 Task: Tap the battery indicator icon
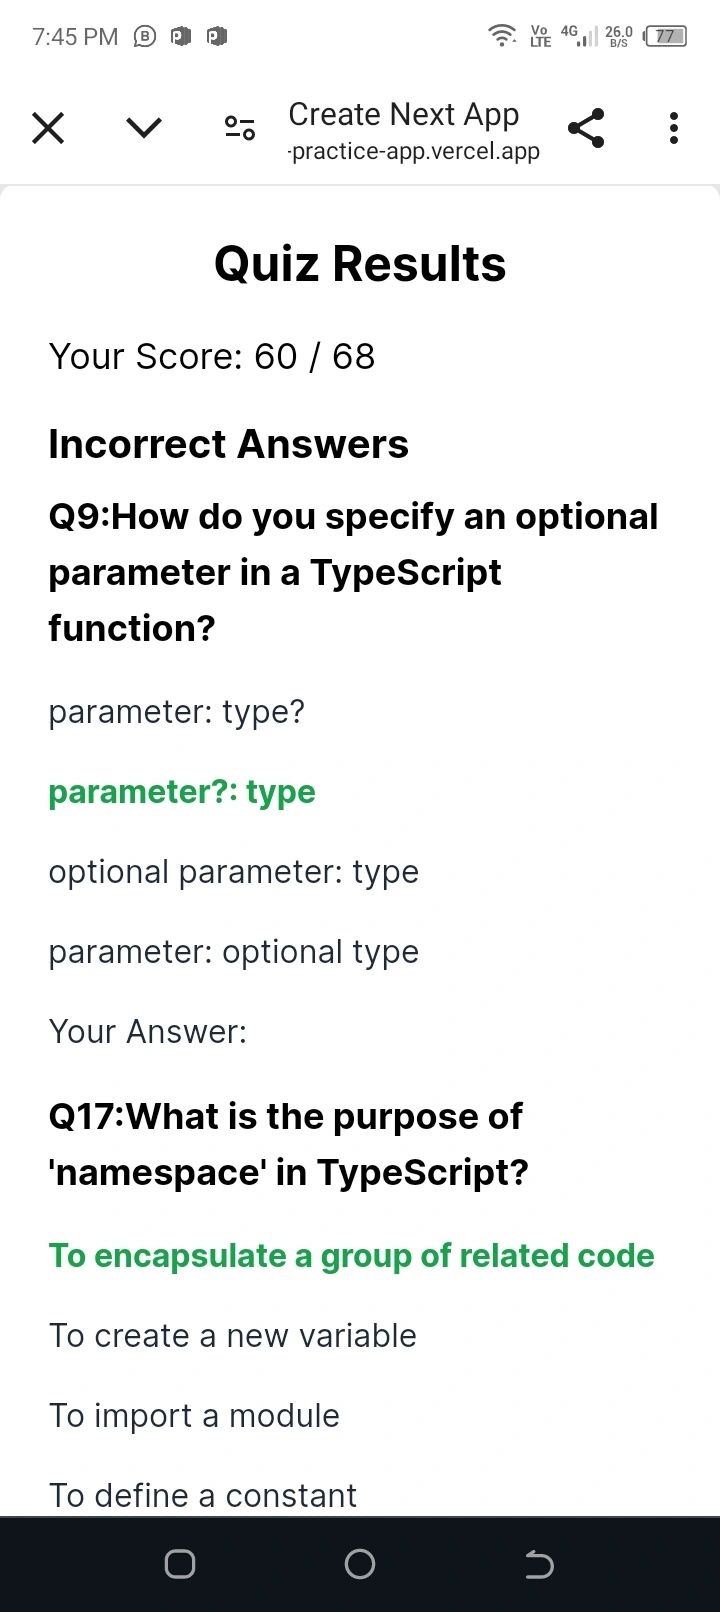pyautogui.click(x=666, y=36)
